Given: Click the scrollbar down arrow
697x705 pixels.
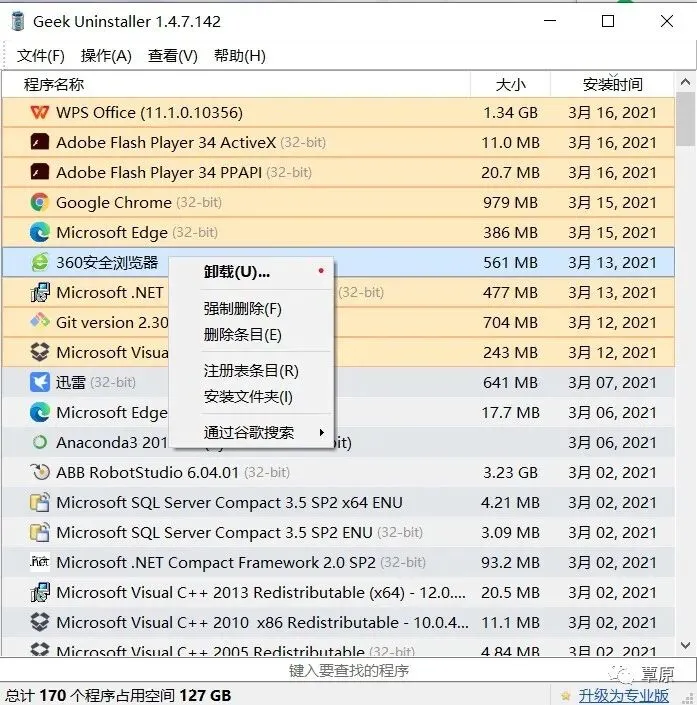Looking at the screenshot, I should pyautogui.click(x=685, y=646).
